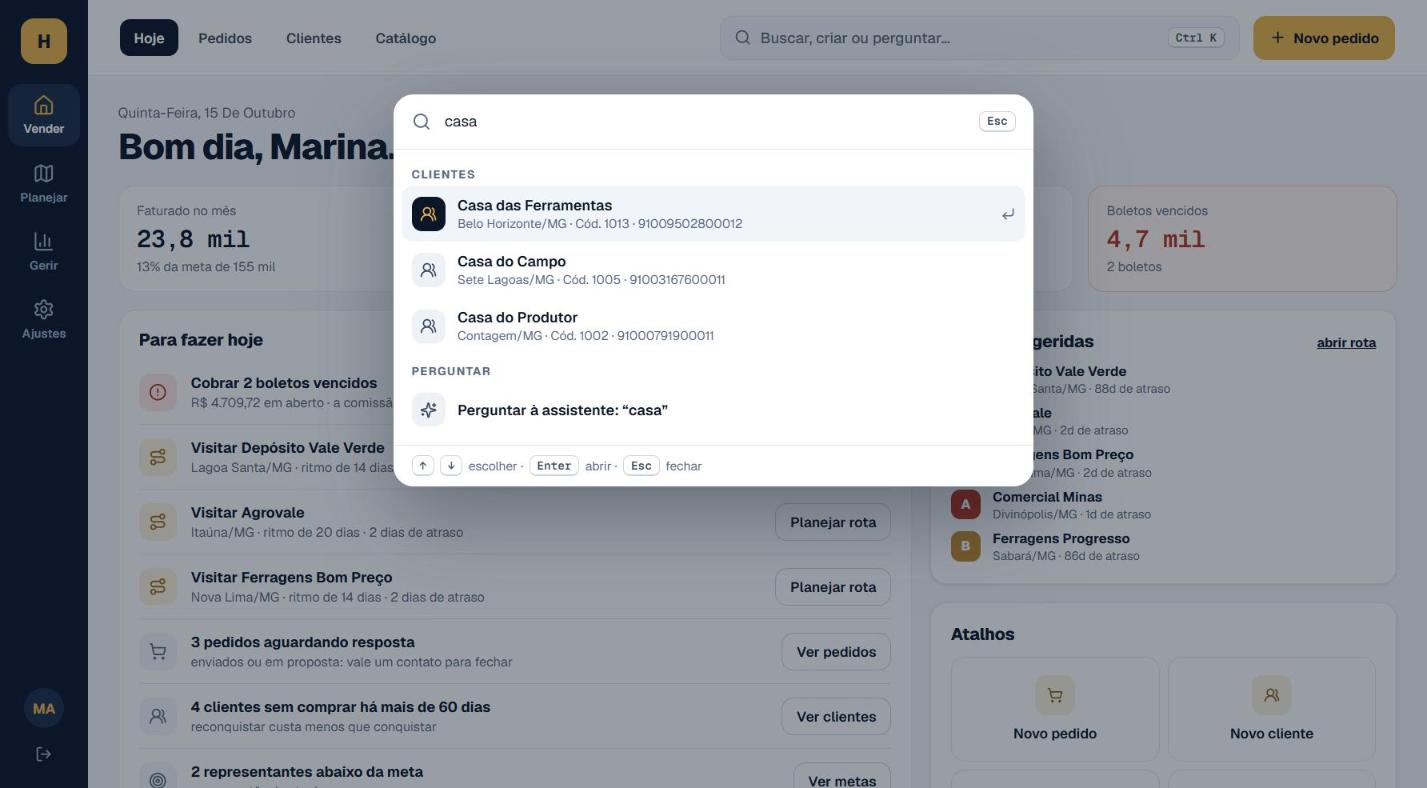The image size is (1427, 788).
Task: Switch to the Hoje tab
Action: [149, 38]
